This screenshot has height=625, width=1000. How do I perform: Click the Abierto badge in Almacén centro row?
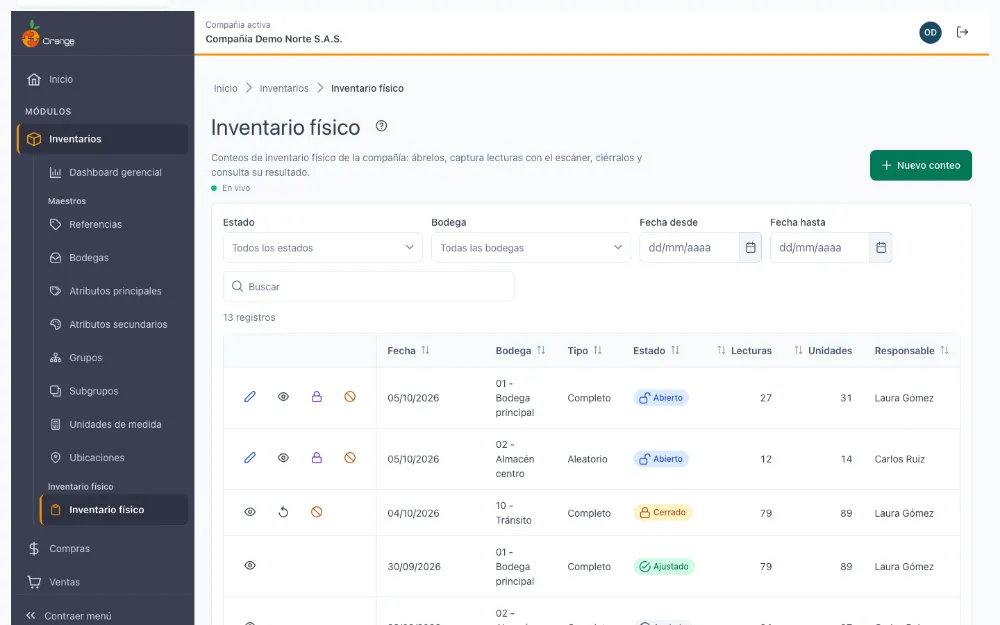click(661, 459)
